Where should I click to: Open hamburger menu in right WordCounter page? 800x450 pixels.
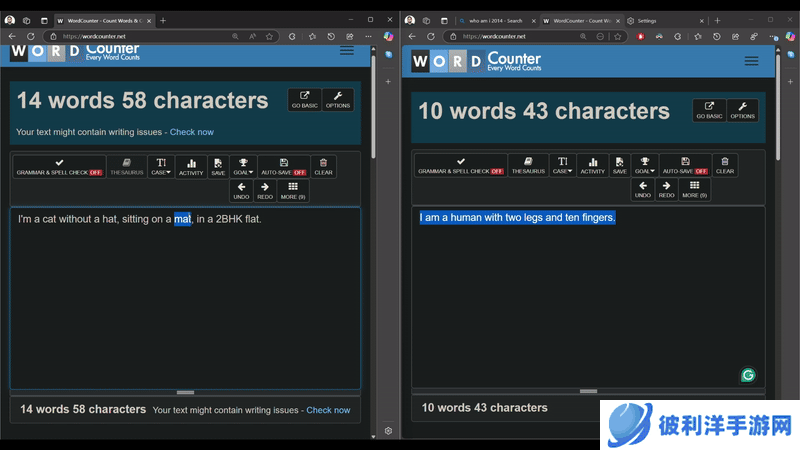click(751, 61)
